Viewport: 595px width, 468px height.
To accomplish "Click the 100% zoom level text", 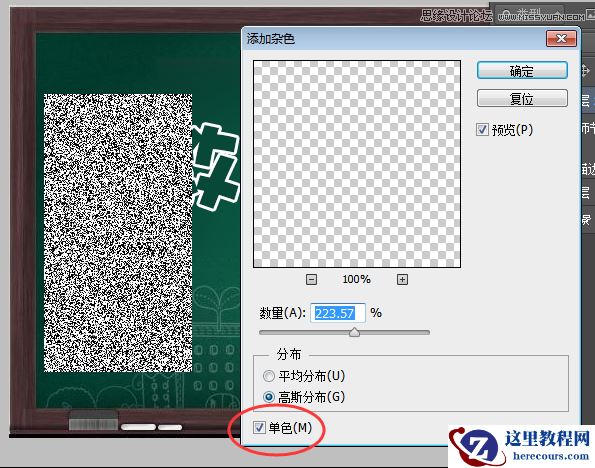I will pos(356,279).
